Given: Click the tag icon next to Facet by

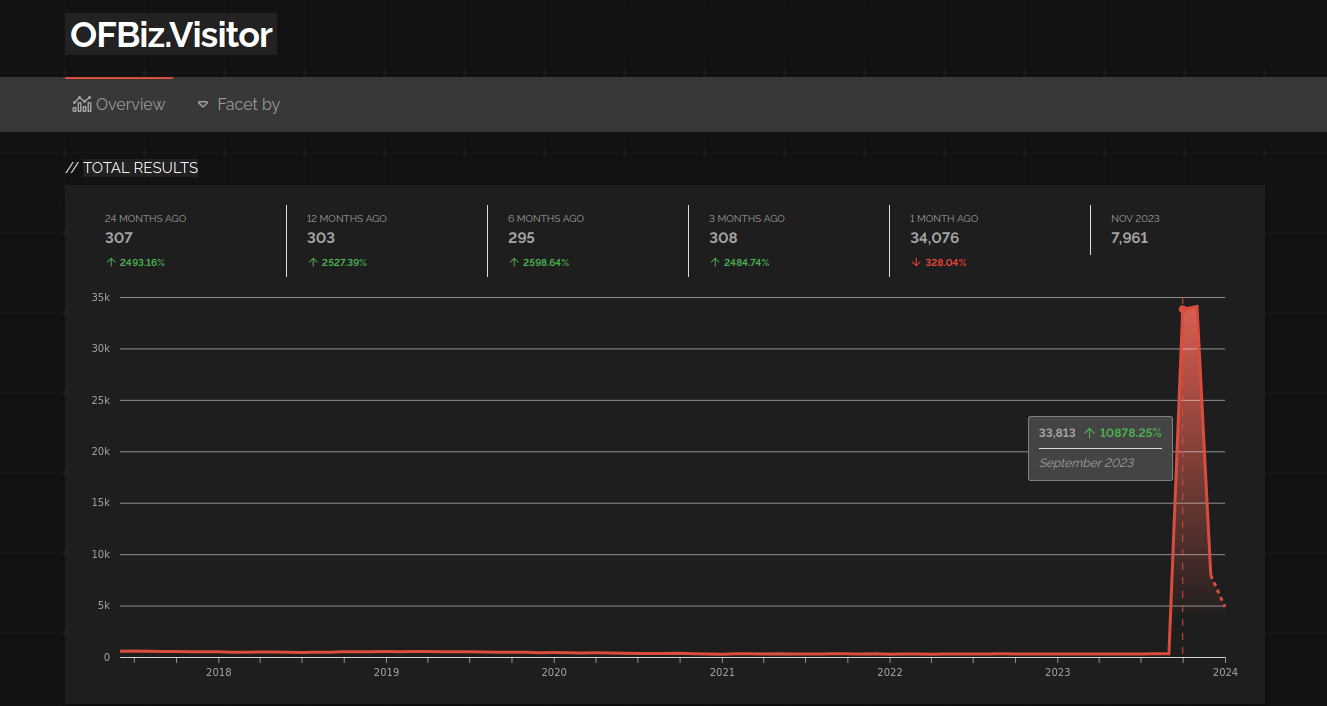Looking at the screenshot, I should coord(203,104).
